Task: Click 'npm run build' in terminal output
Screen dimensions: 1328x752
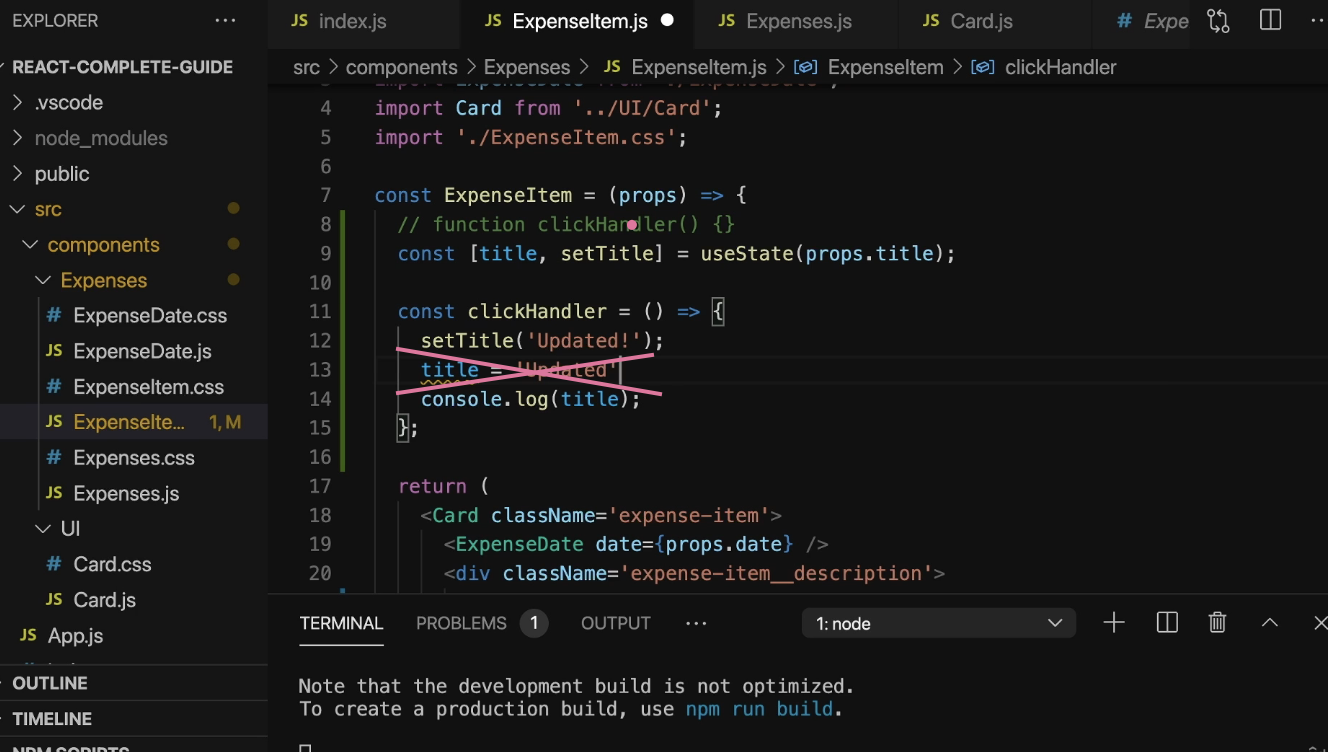Action: (x=758, y=709)
